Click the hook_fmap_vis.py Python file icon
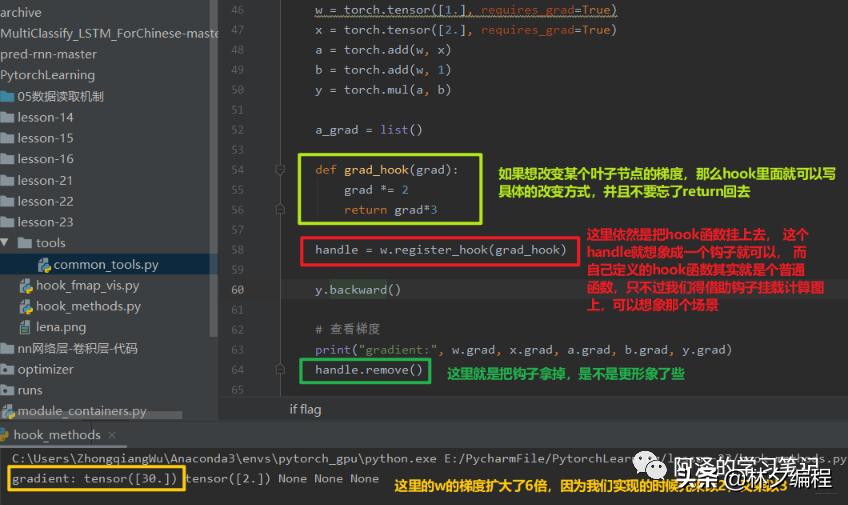Screen dimensions: 848x505 26,285
